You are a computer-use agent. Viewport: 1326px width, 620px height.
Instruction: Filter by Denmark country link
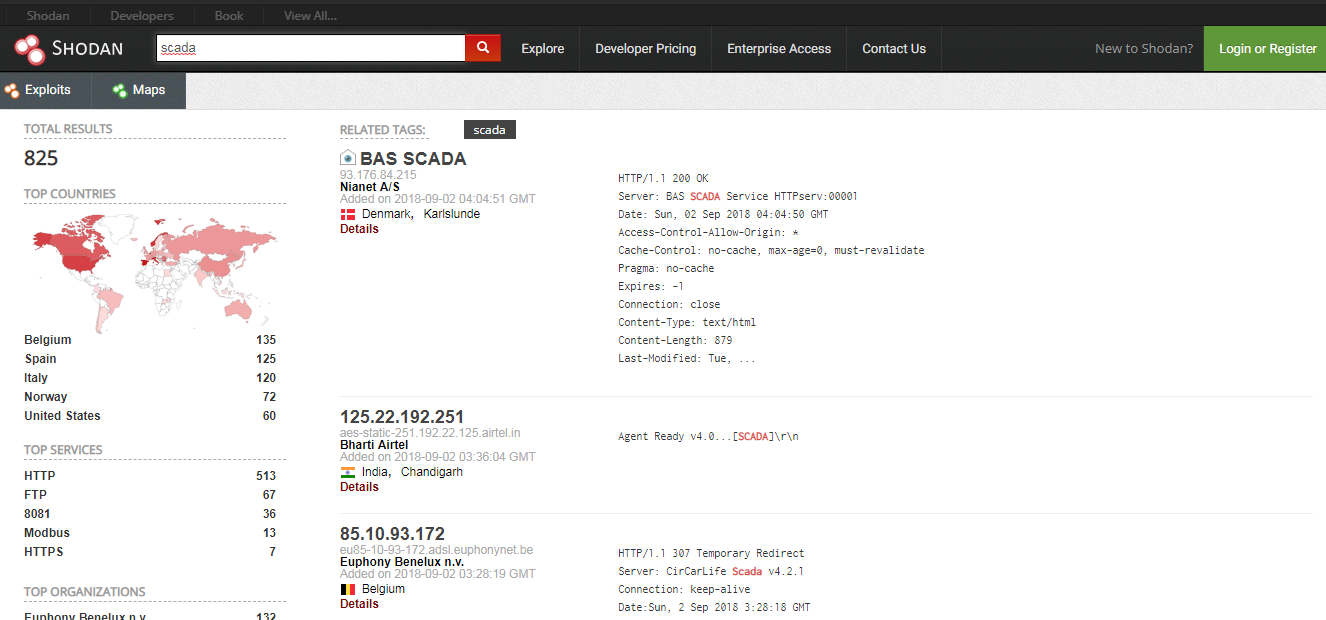click(385, 214)
